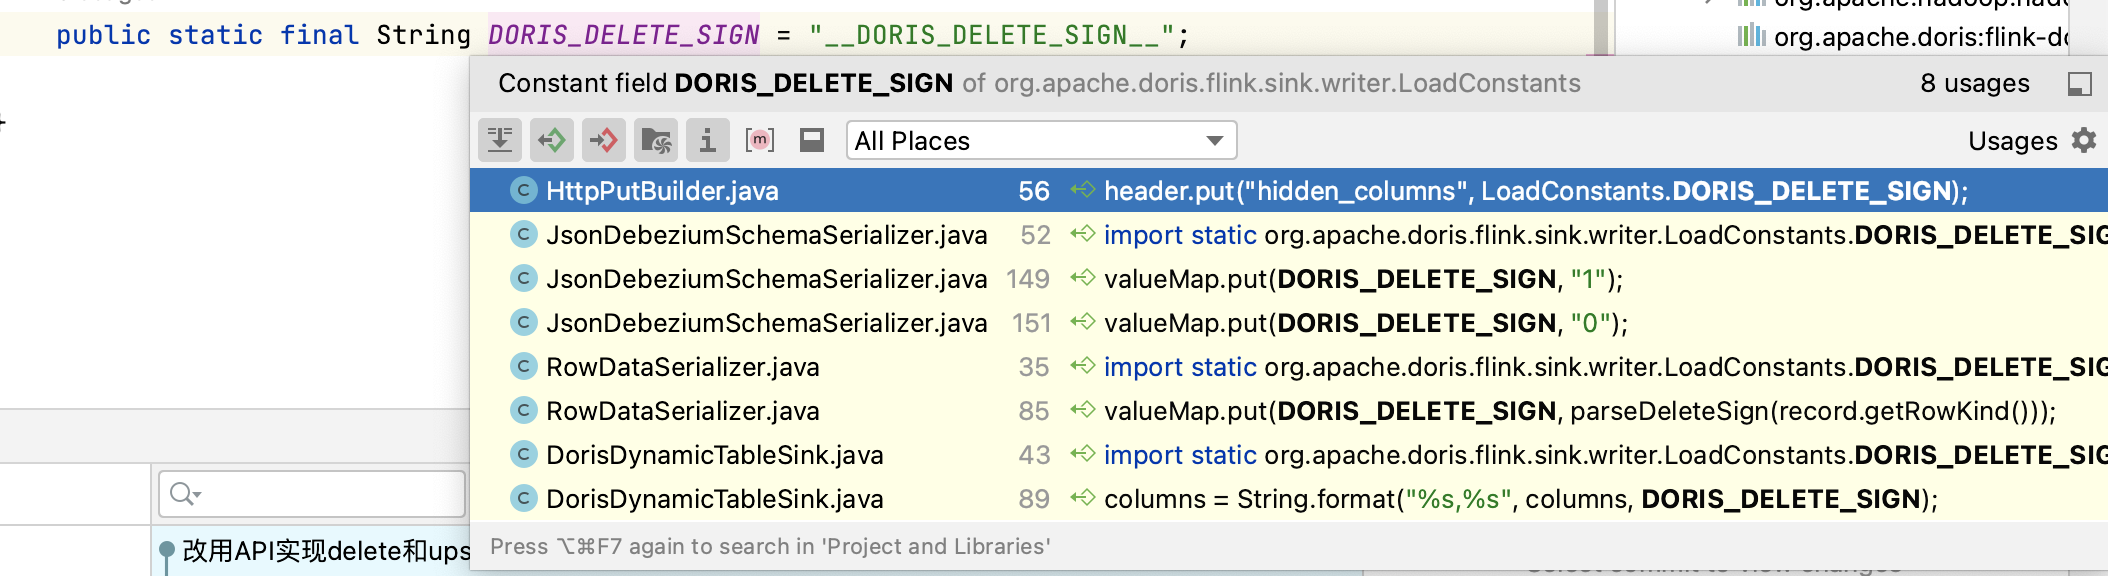Toggle the read access filter (green arrow)

(x=552, y=141)
